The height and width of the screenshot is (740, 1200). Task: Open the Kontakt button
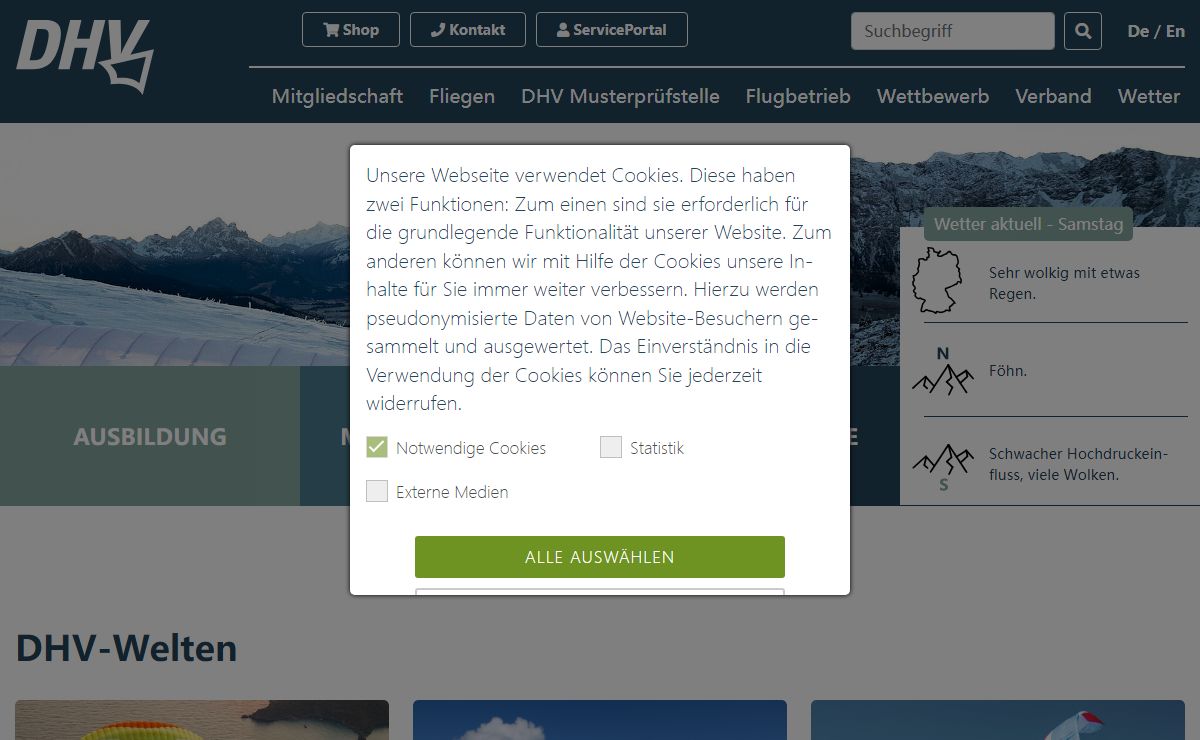click(468, 30)
